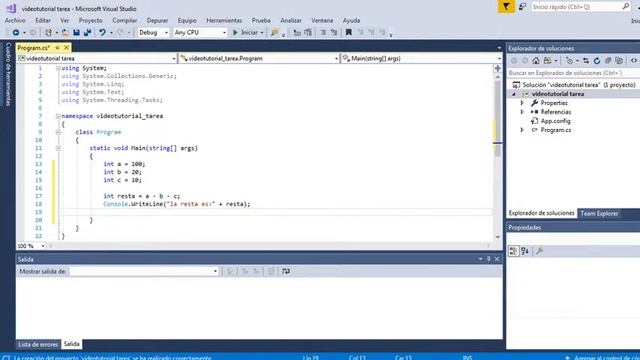Toggle auto-hide pin of Salida panel
The image size is (640, 360).
(x=489, y=259)
